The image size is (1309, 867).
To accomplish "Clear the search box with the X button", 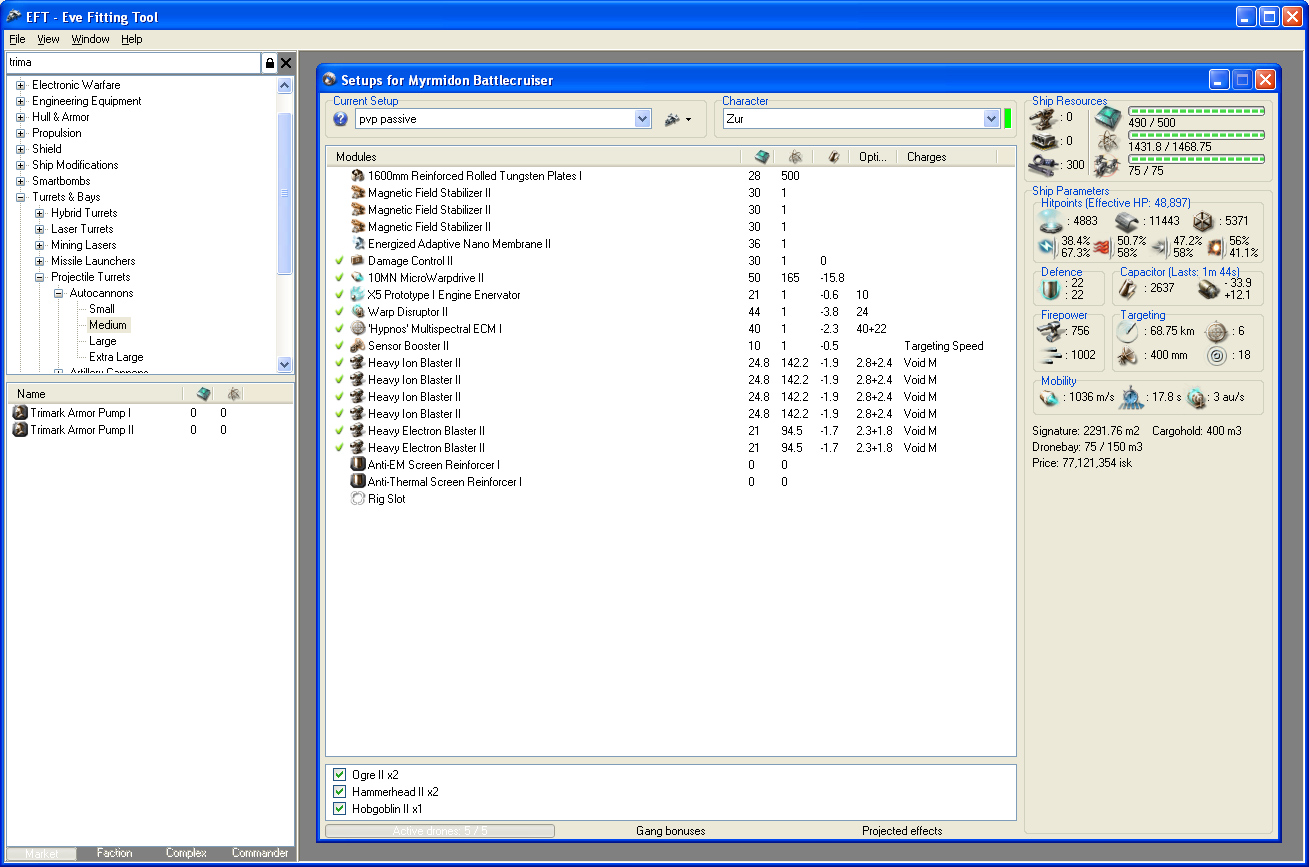I will (286, 63).
